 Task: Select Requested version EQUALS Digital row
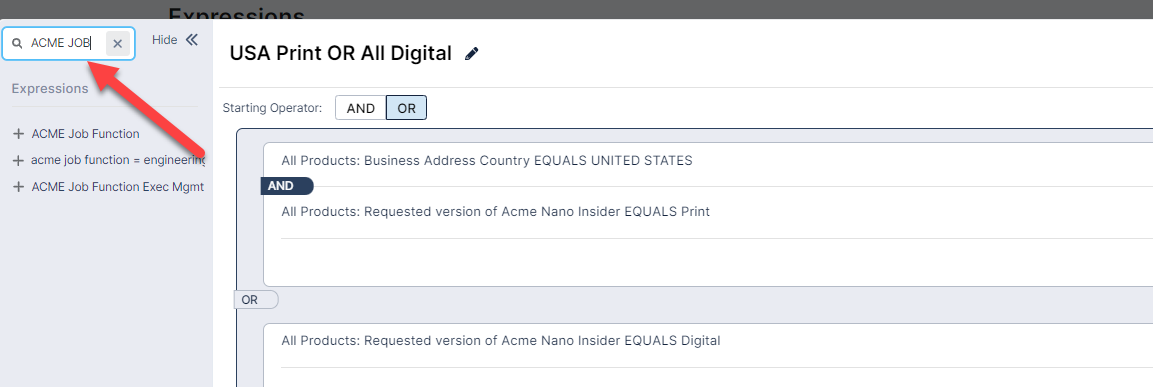click(501, 341)
